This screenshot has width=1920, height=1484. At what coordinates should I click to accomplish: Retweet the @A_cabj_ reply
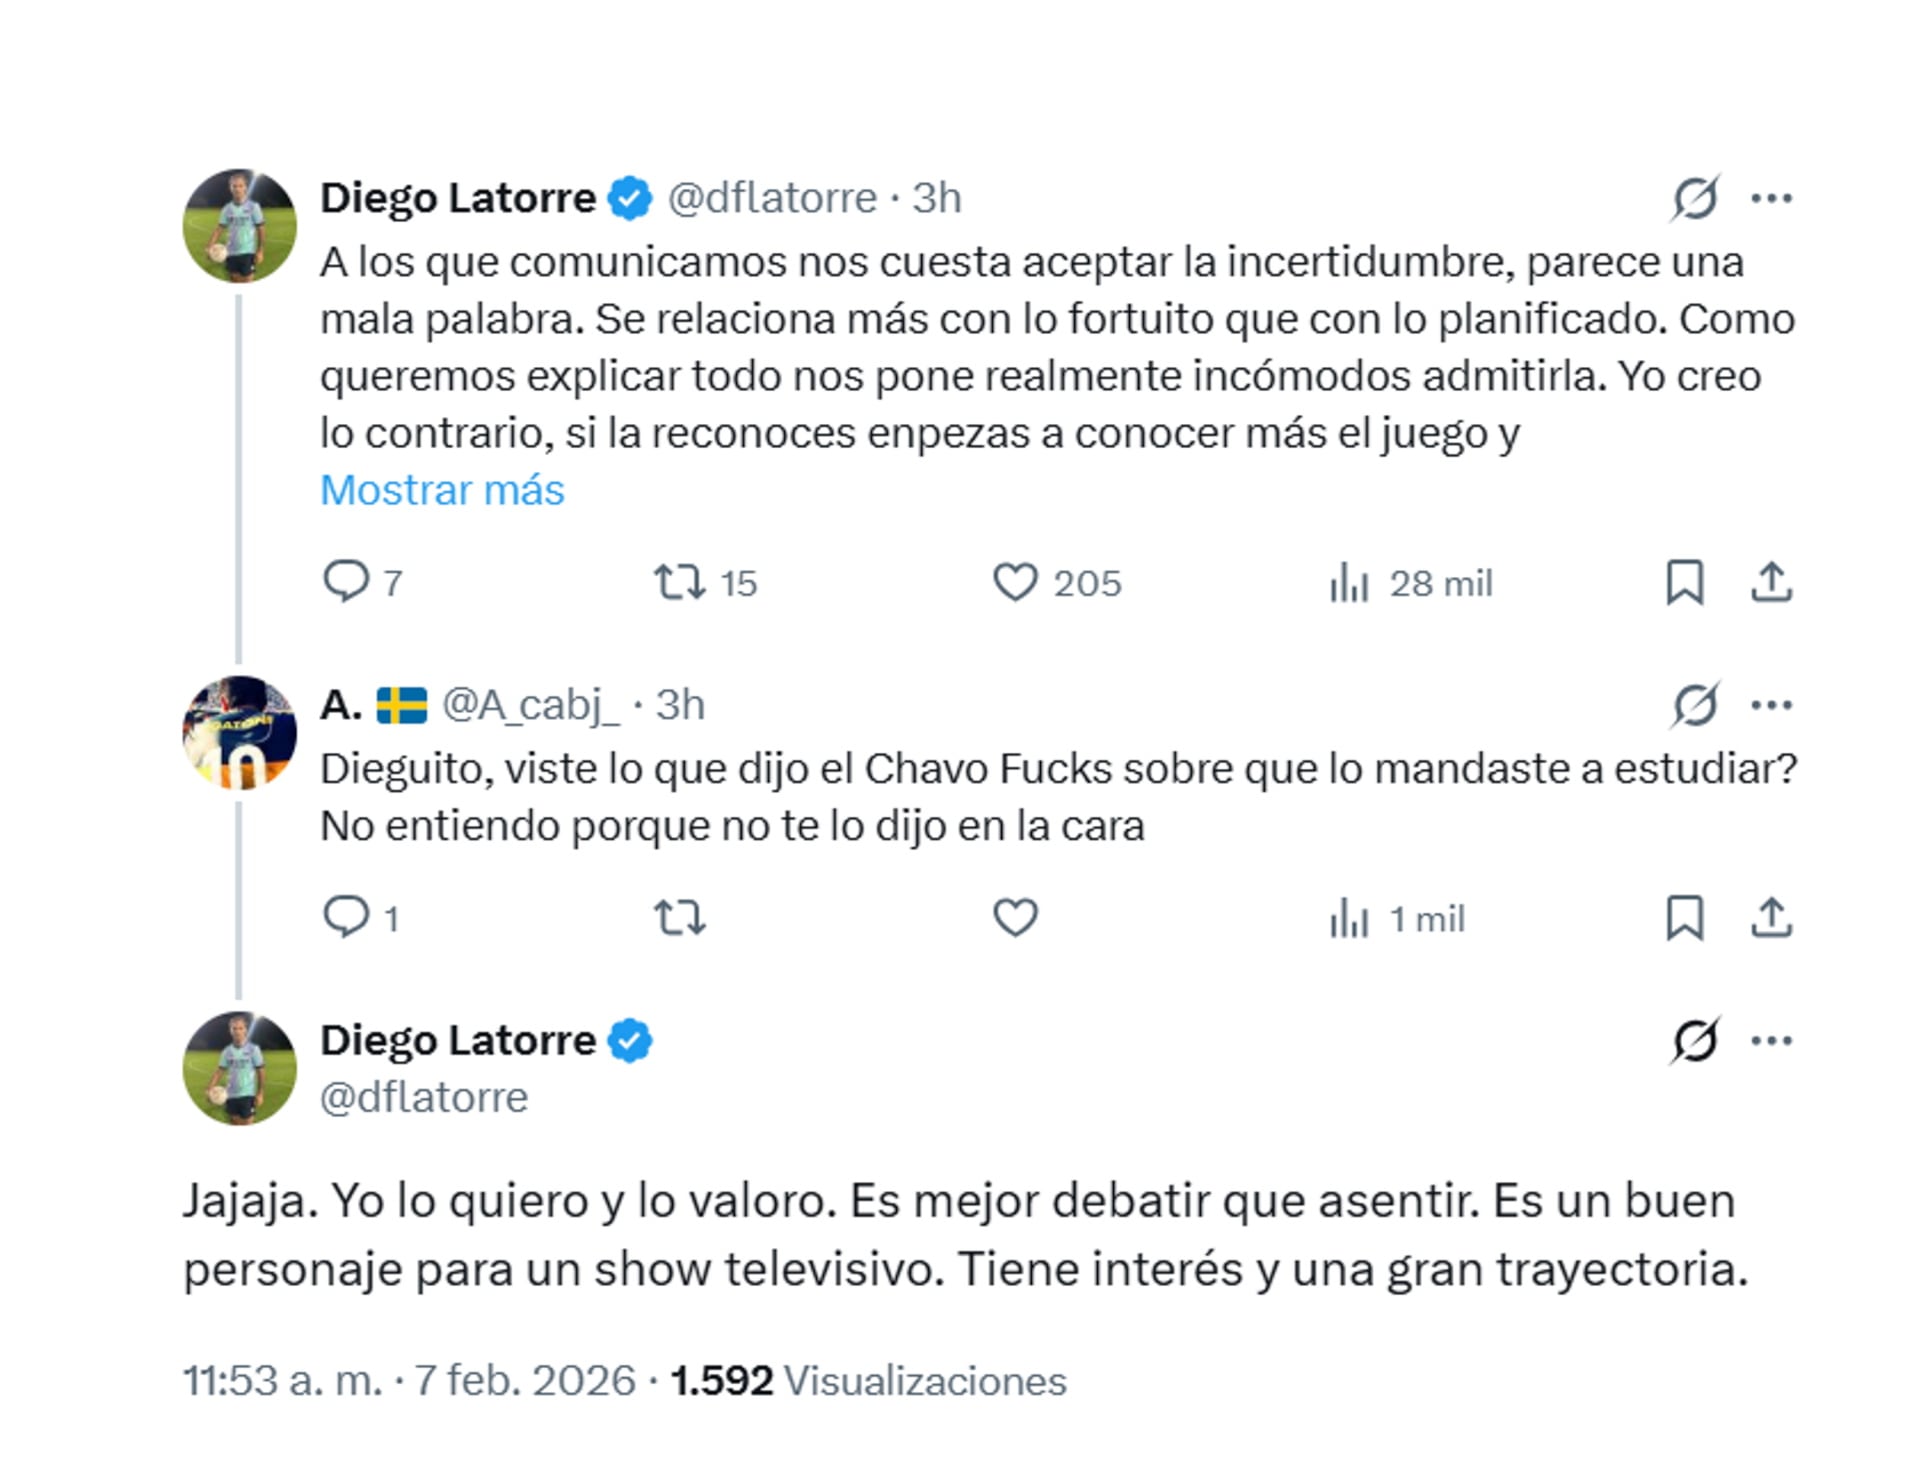[x=680, y=916]
